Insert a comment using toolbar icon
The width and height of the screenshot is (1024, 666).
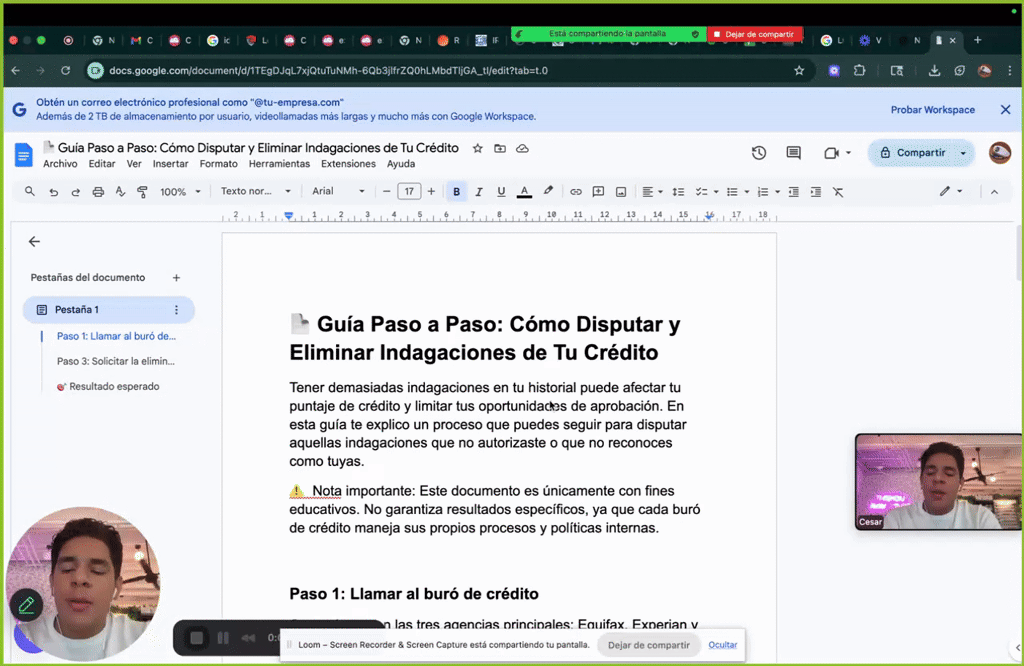tap(600, 191)
